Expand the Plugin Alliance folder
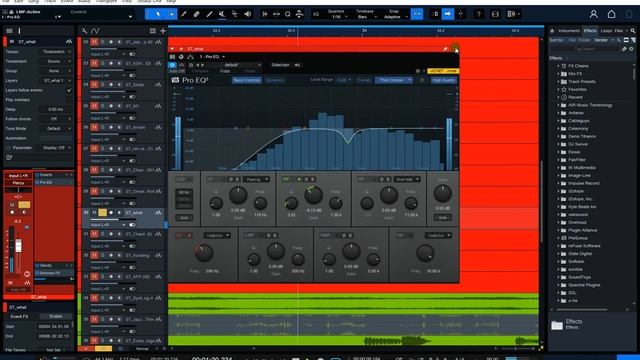The height and width of the screenshot is (360, 640). click(x=558, y=230)
